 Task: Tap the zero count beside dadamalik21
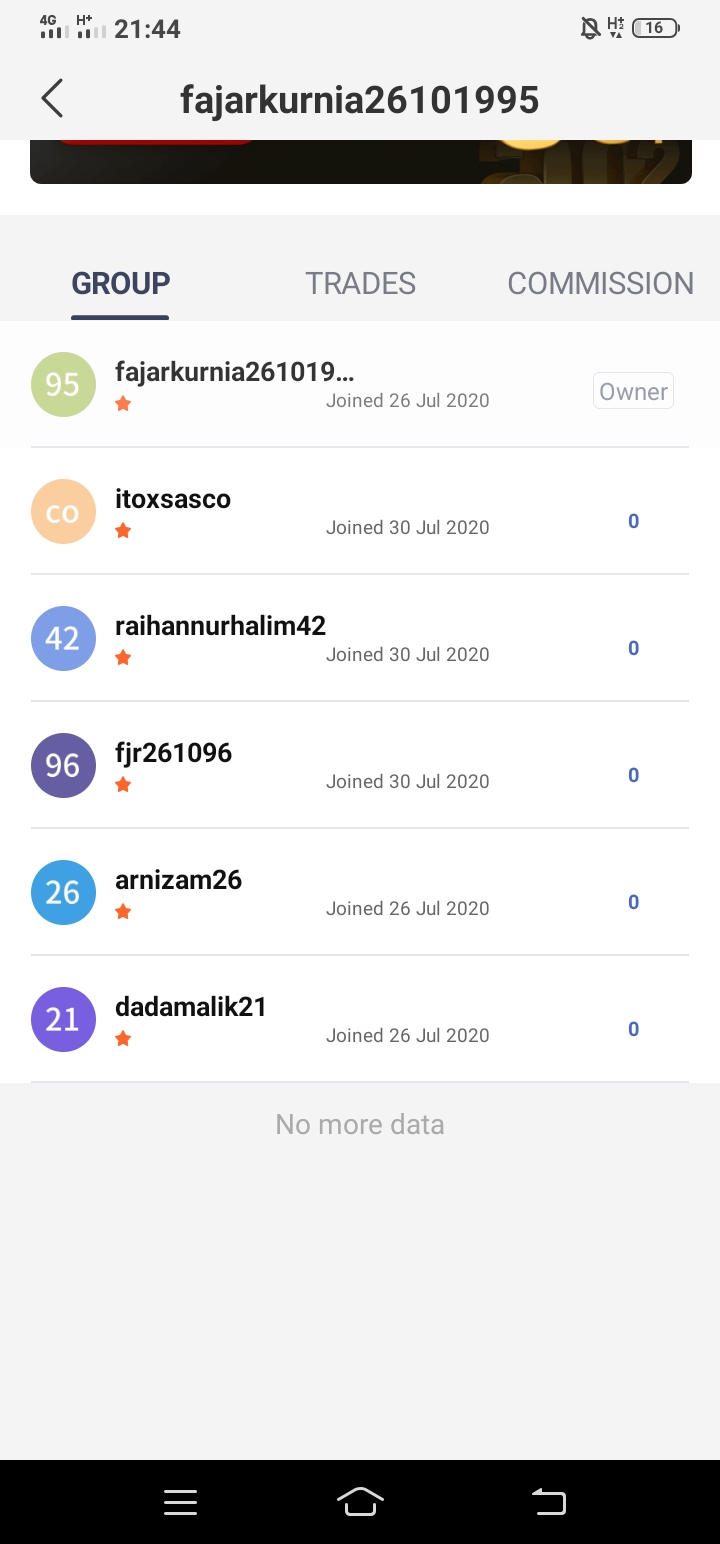(x=633, y=1029)
